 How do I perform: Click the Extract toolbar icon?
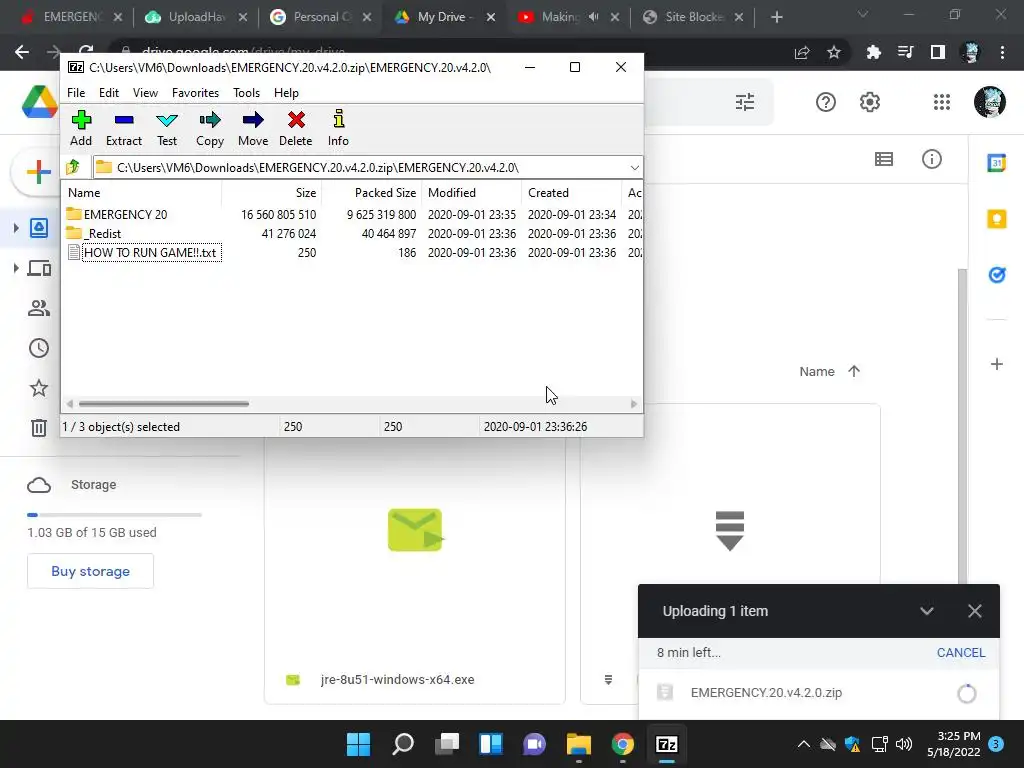[x=123, y=129]
